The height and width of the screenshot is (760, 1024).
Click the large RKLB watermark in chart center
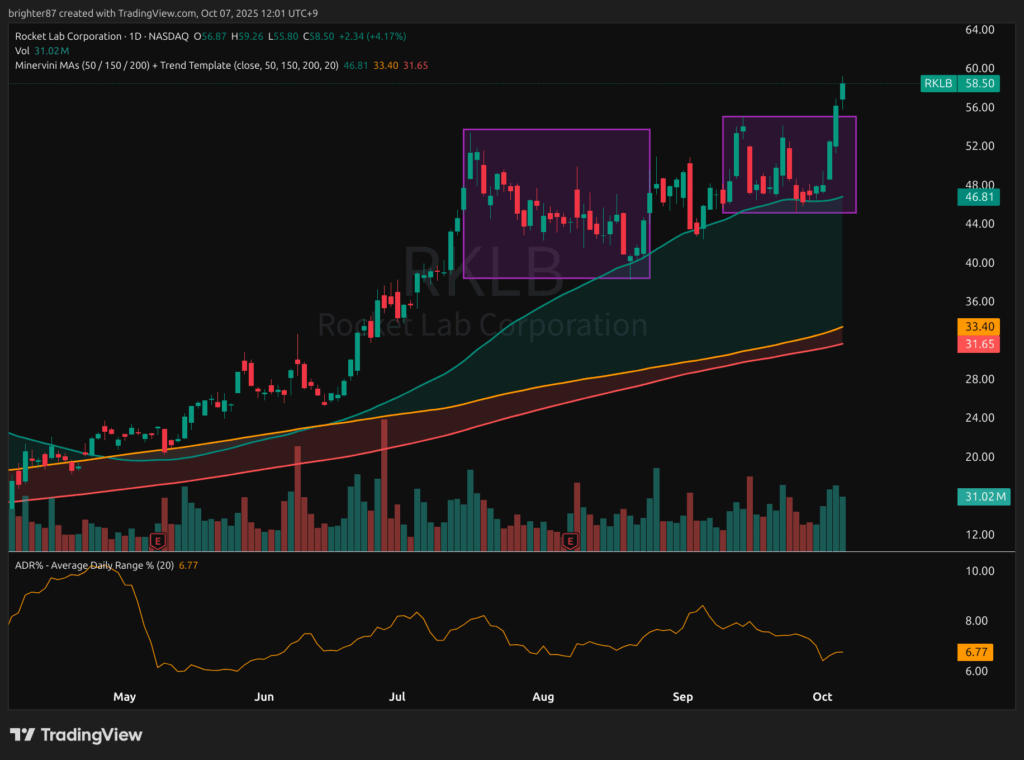pos(483,271)
